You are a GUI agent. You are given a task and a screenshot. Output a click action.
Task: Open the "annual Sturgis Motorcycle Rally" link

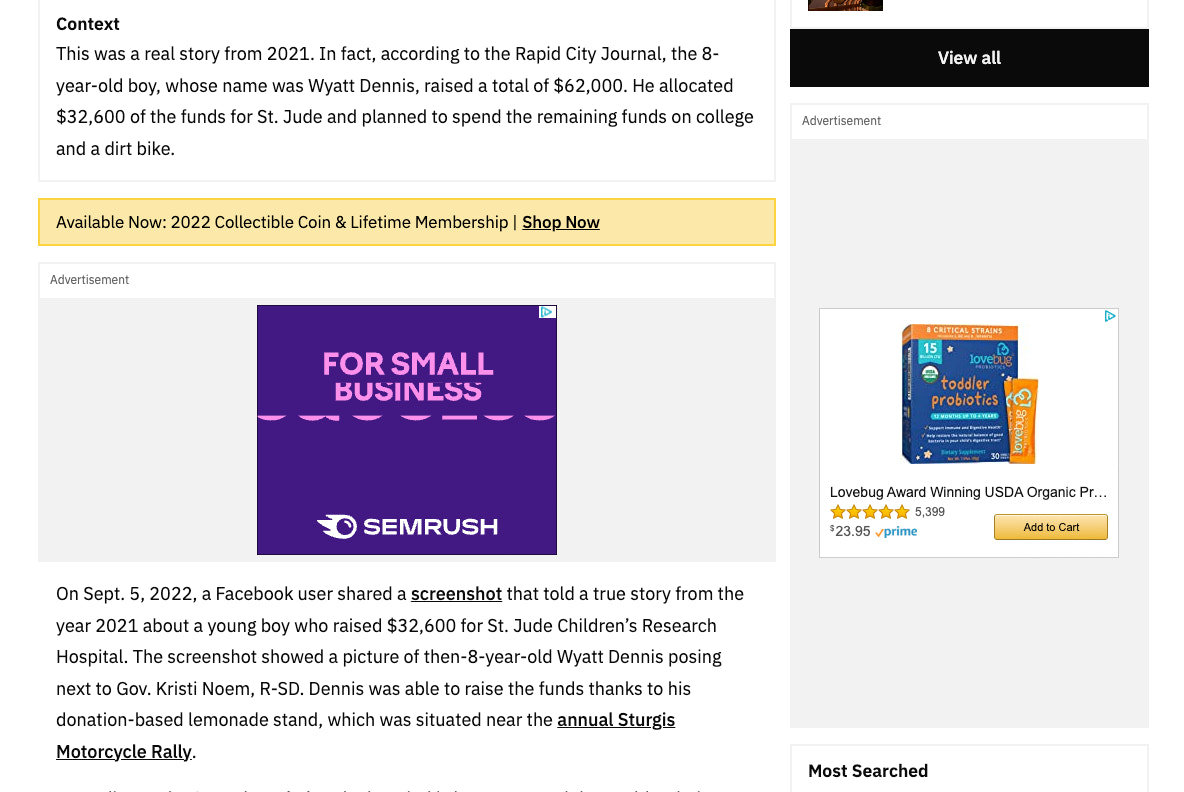click(616, 719)
